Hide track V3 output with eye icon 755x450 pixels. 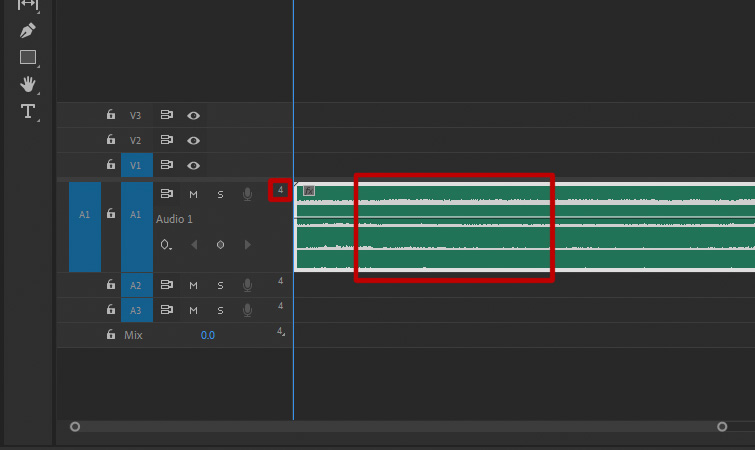[x=193, y=116]
